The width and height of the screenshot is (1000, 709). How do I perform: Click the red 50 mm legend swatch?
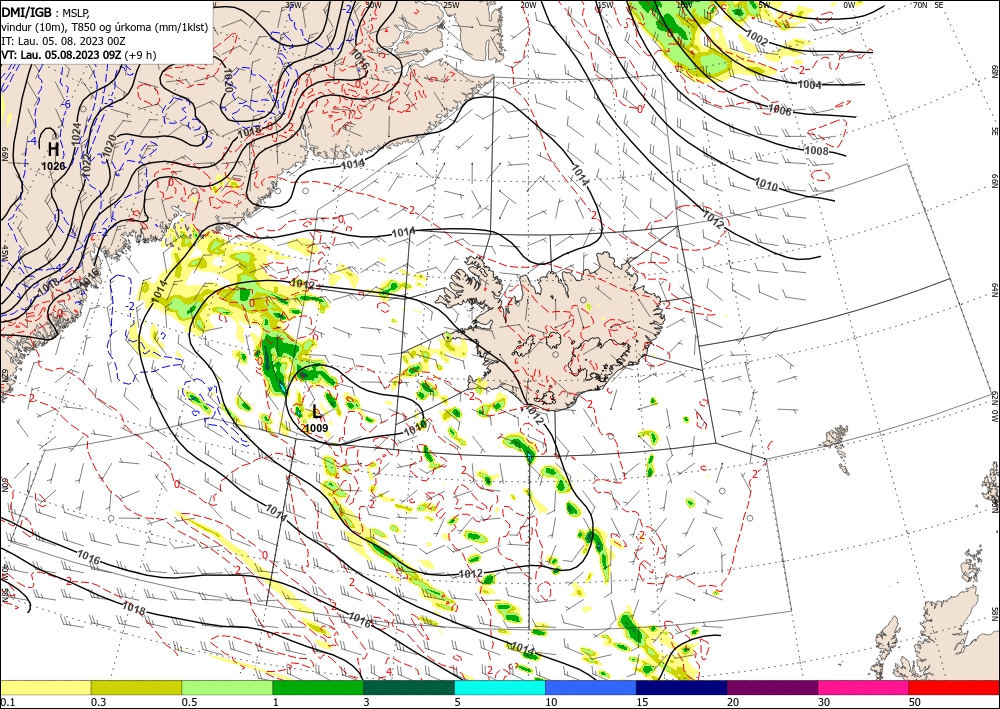pyautogui.click(x=954, y=687)
